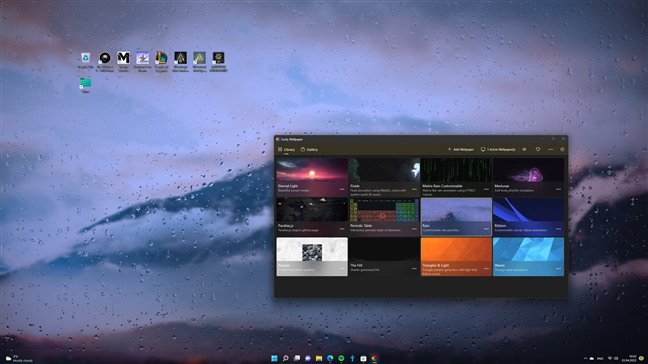The height and width of the screenshot is (364, 648).
Task: Select the Fluids wallpaper thumbnail
Action: coord(384,177)
